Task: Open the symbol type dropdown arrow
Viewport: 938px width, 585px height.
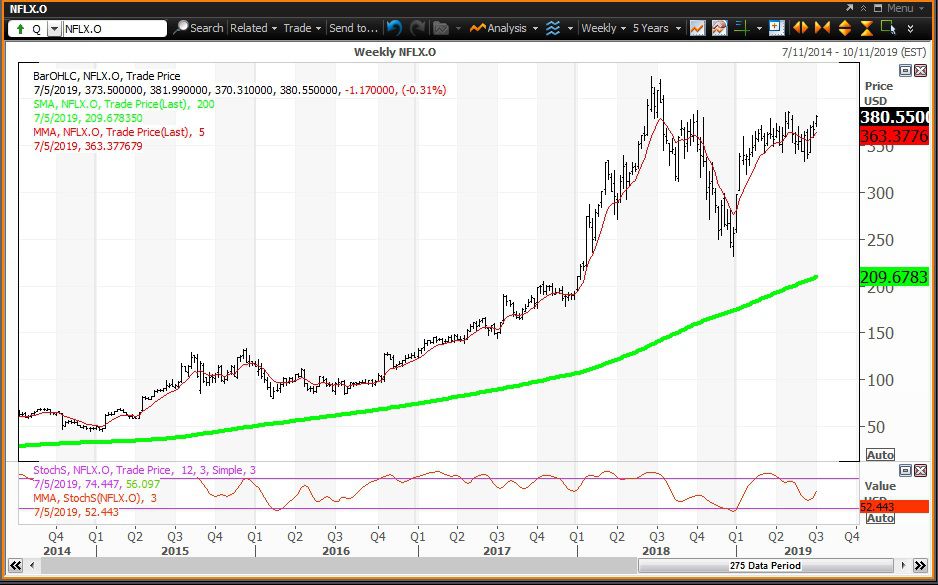Action: pos(54,29)
